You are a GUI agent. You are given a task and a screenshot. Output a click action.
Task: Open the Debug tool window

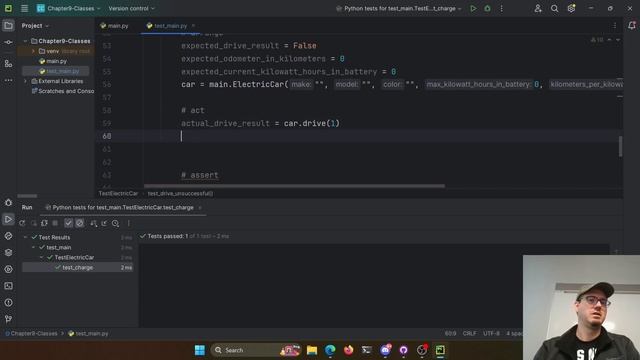pyautogui.click(x=8, y=202)
